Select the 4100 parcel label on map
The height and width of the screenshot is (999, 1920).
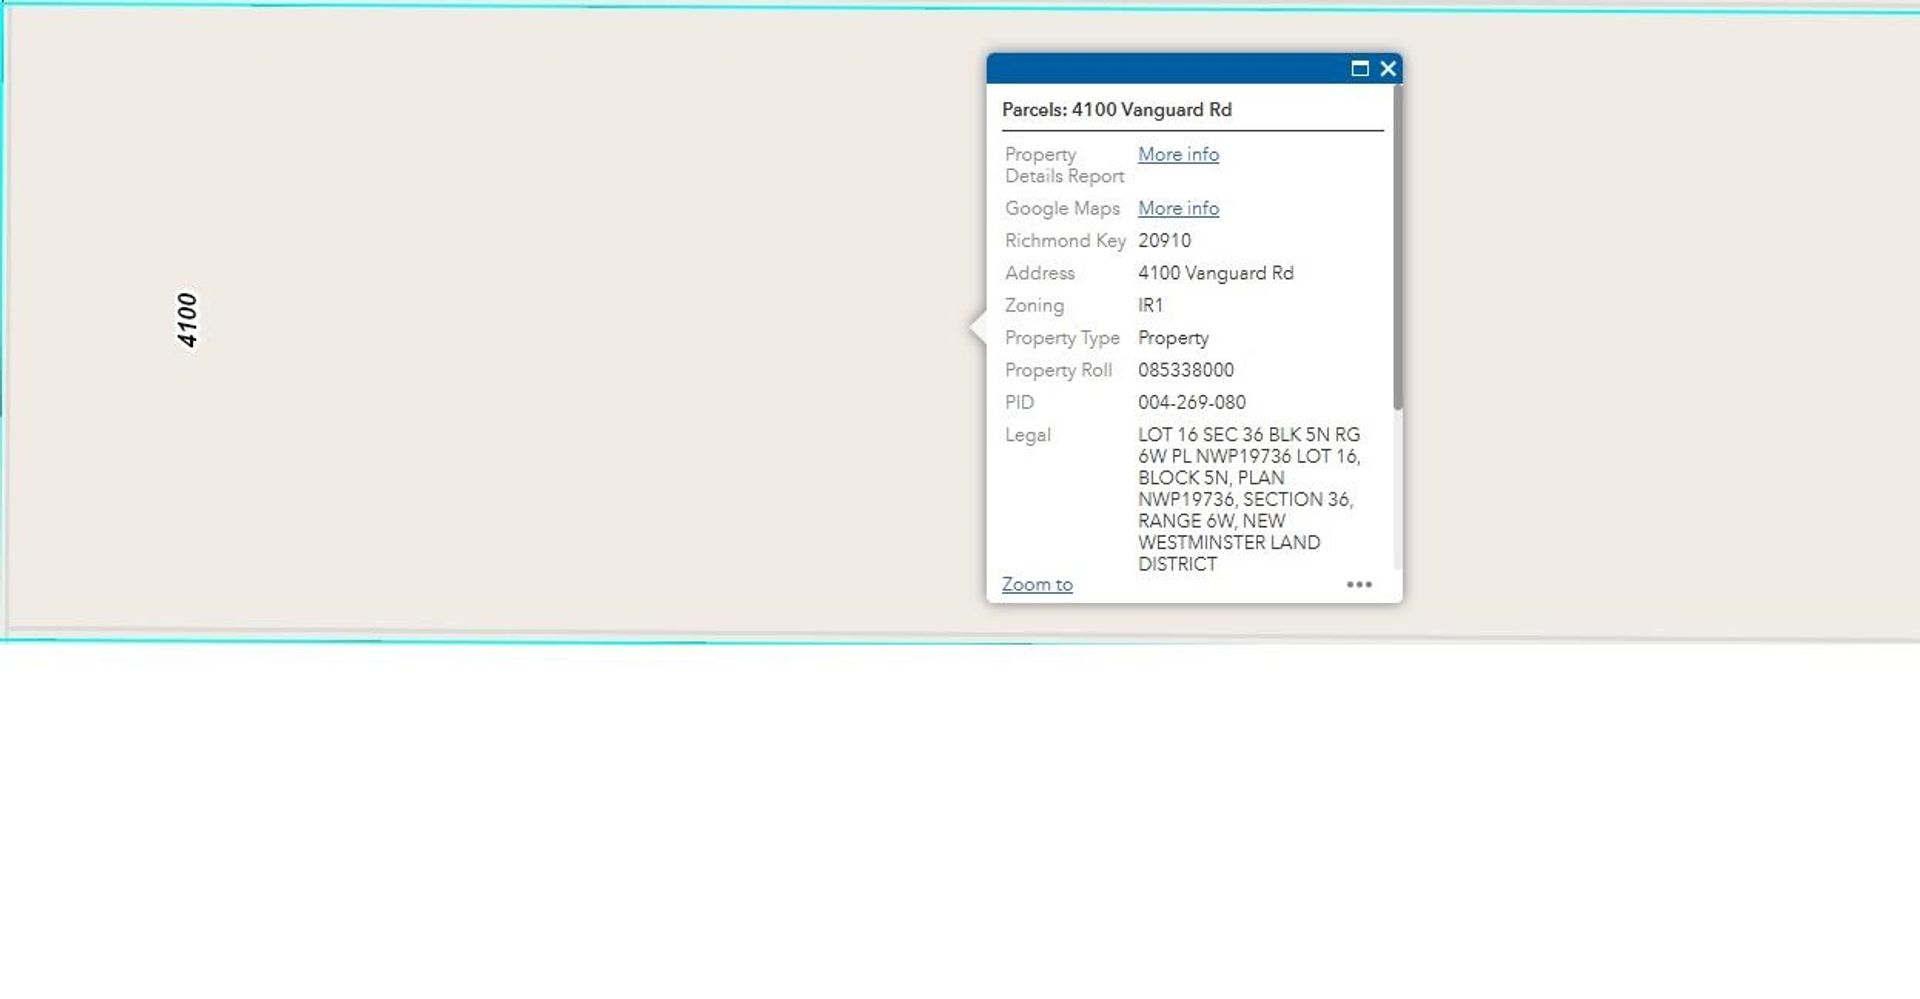point(187,320)
